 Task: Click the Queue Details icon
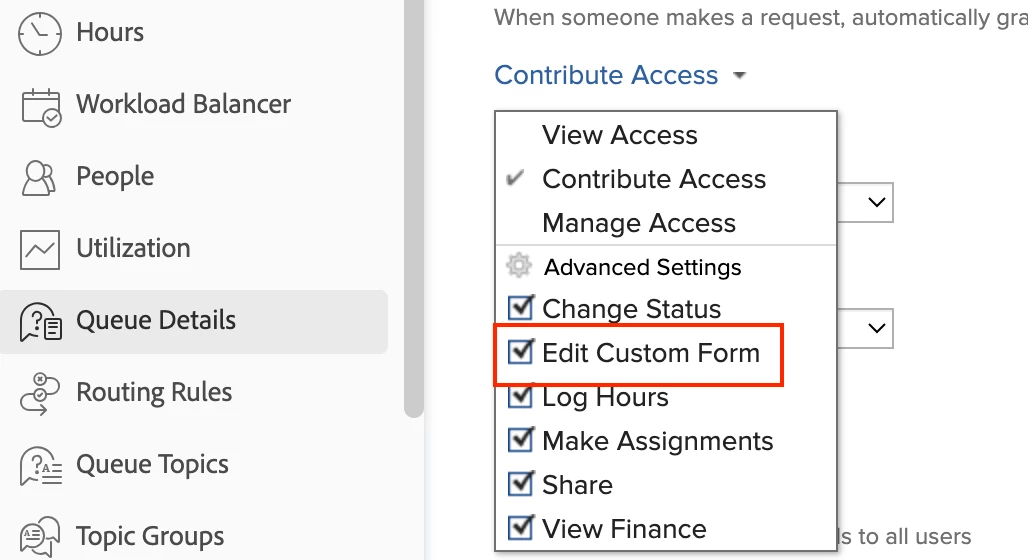point(41,321)
